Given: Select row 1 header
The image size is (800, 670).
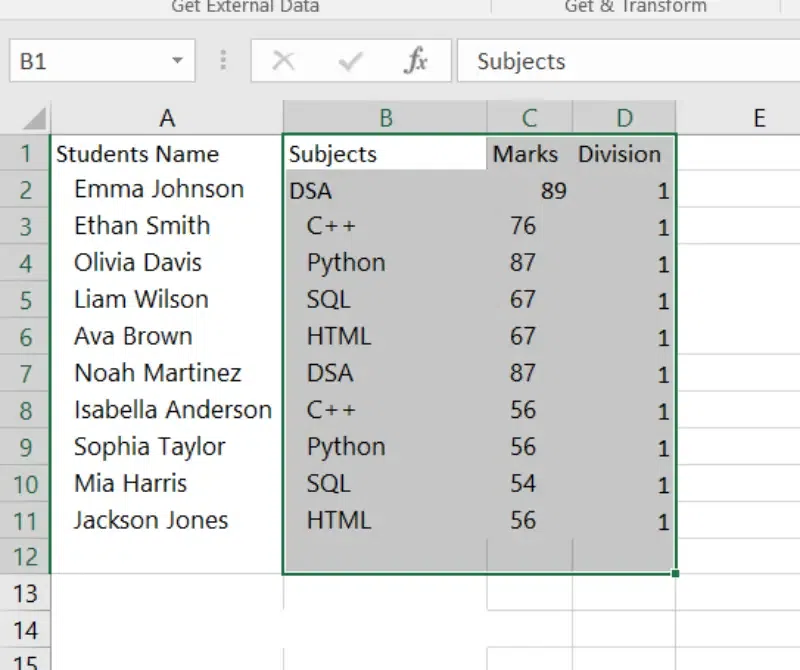Looking at the screenshot, I should point(25,154).
